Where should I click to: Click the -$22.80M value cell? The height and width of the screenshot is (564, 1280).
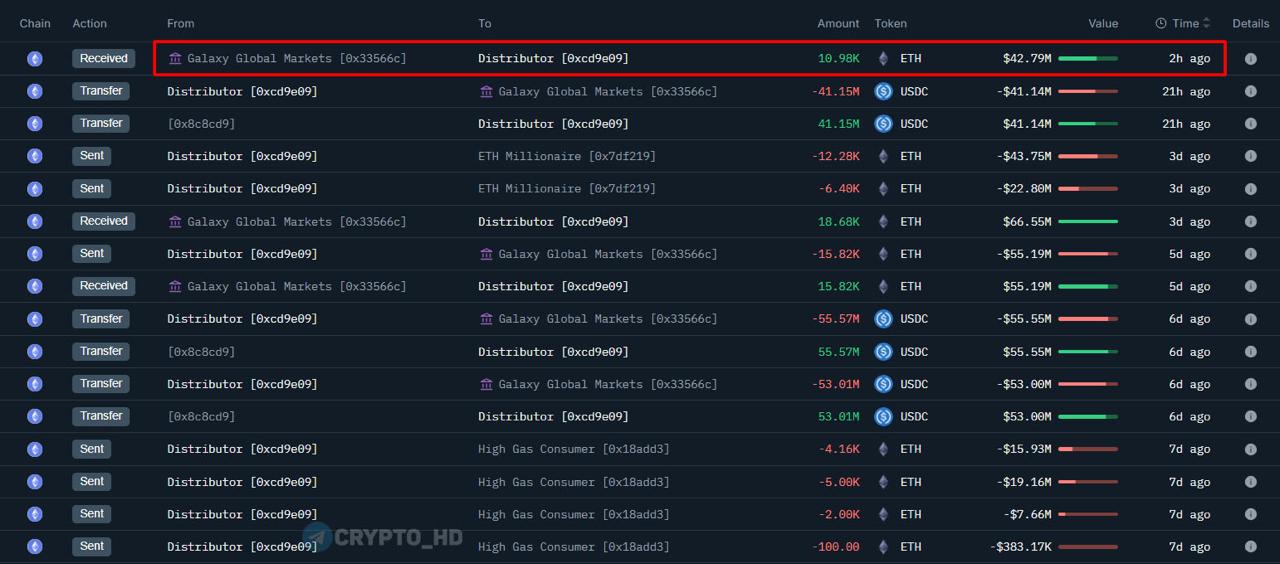click(x=1024, y=189)
